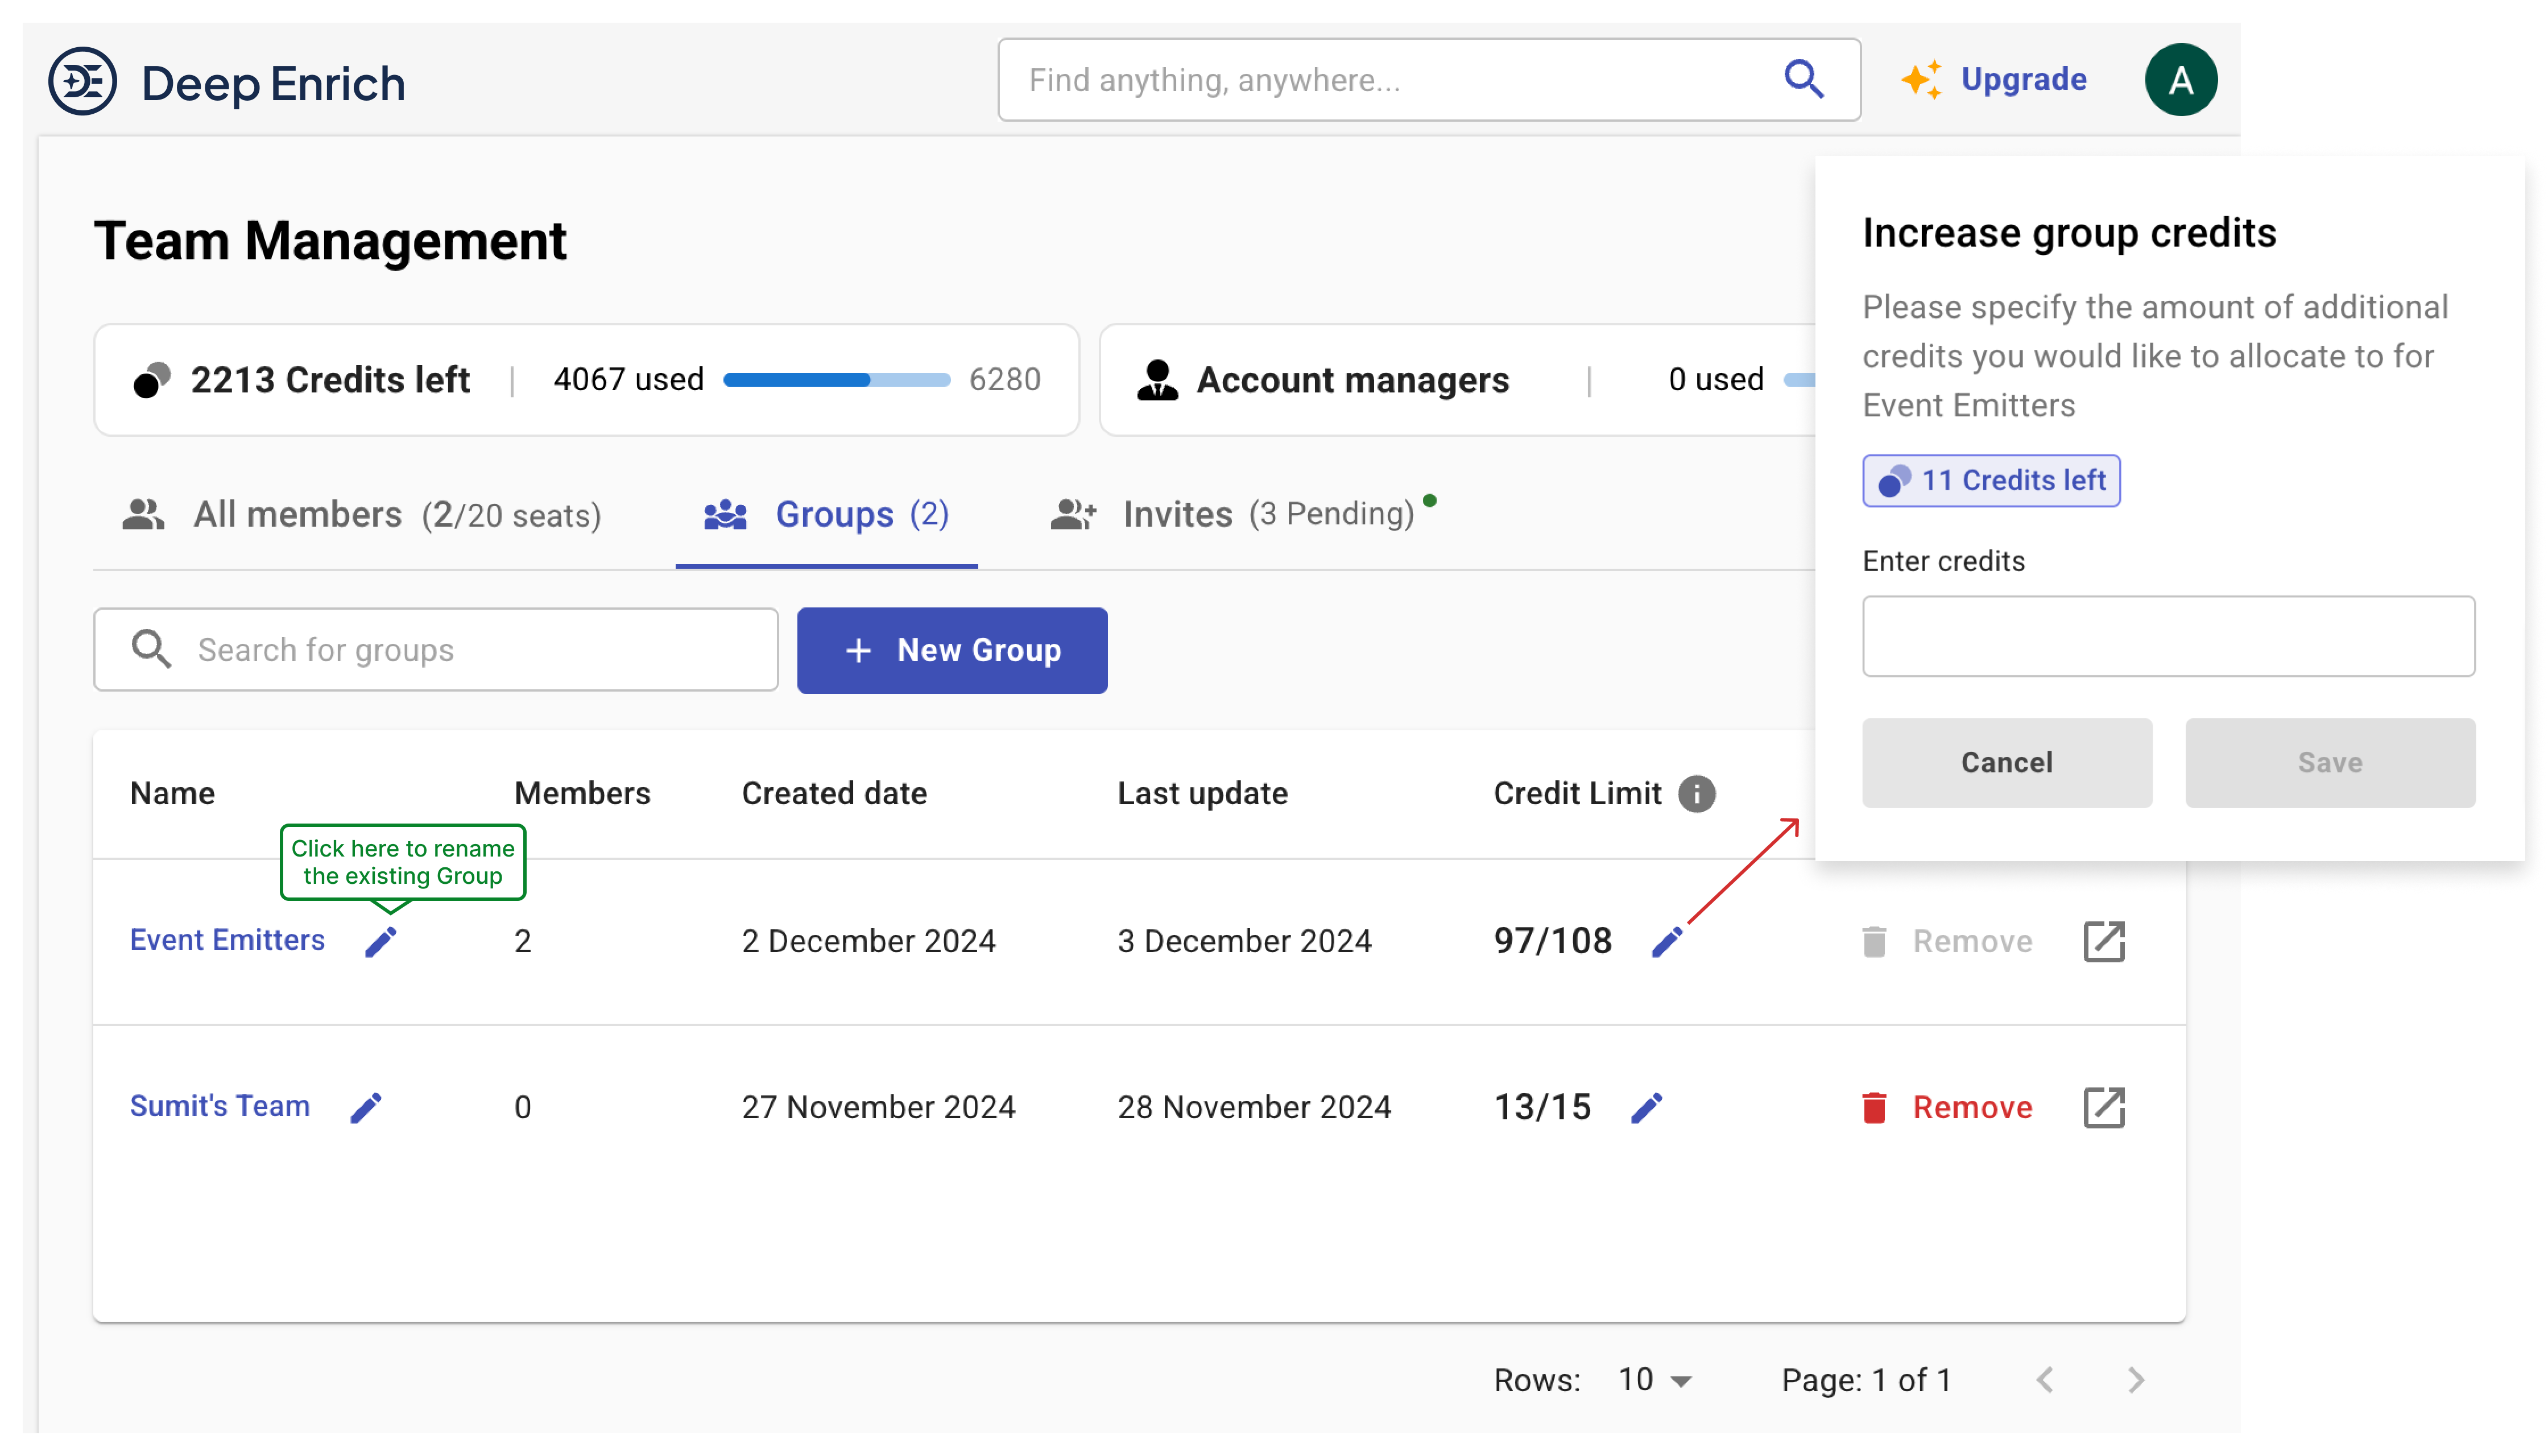Edit credit limit for Event Emitters
Screen dimensions: 2548x1456
click(x=1666, y=941)
